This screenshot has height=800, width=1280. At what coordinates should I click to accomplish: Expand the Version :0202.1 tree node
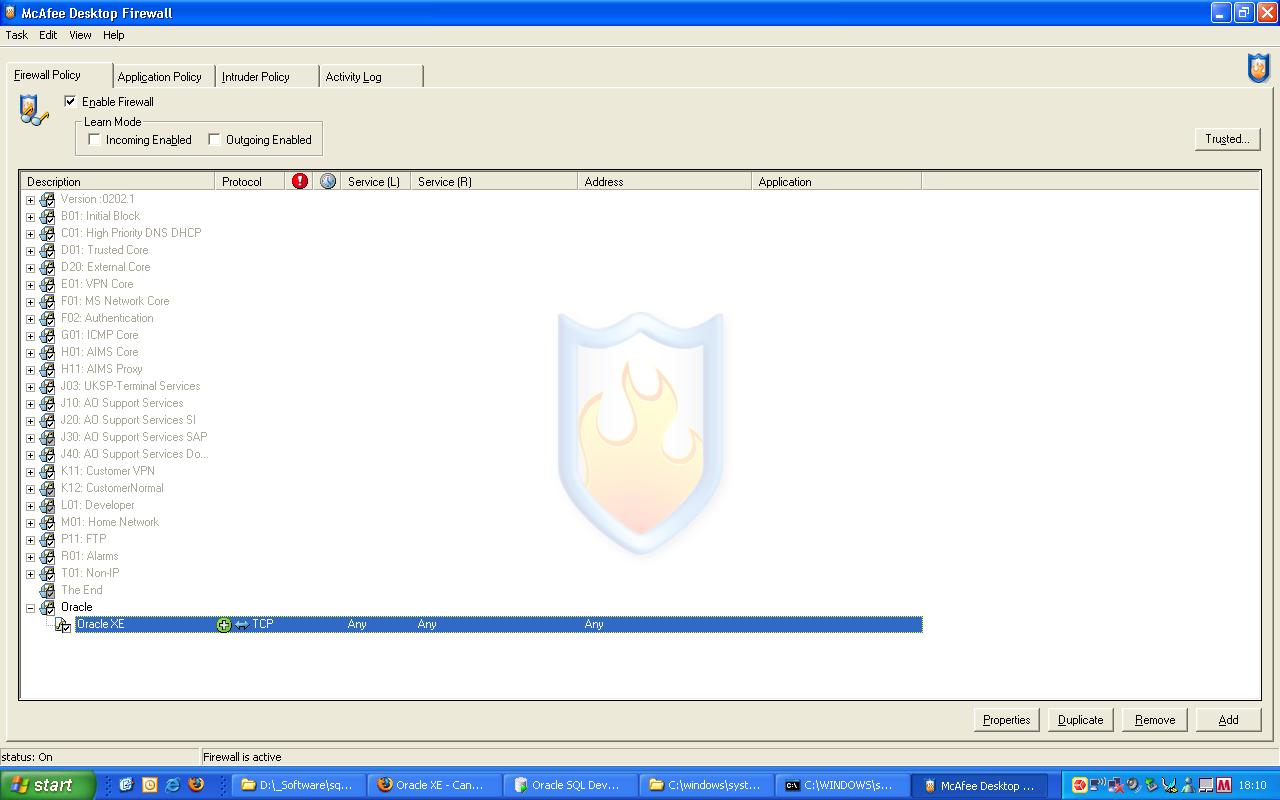30,200
